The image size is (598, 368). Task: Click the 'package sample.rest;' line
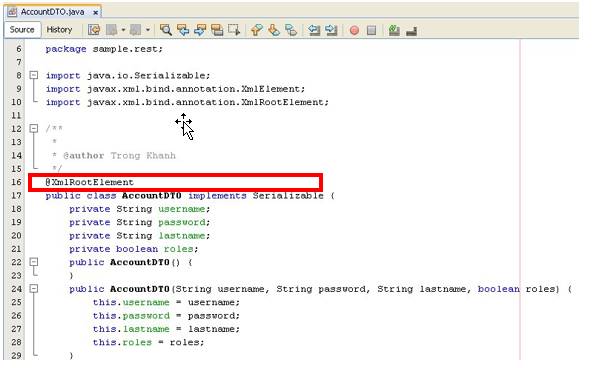point(104,49)
